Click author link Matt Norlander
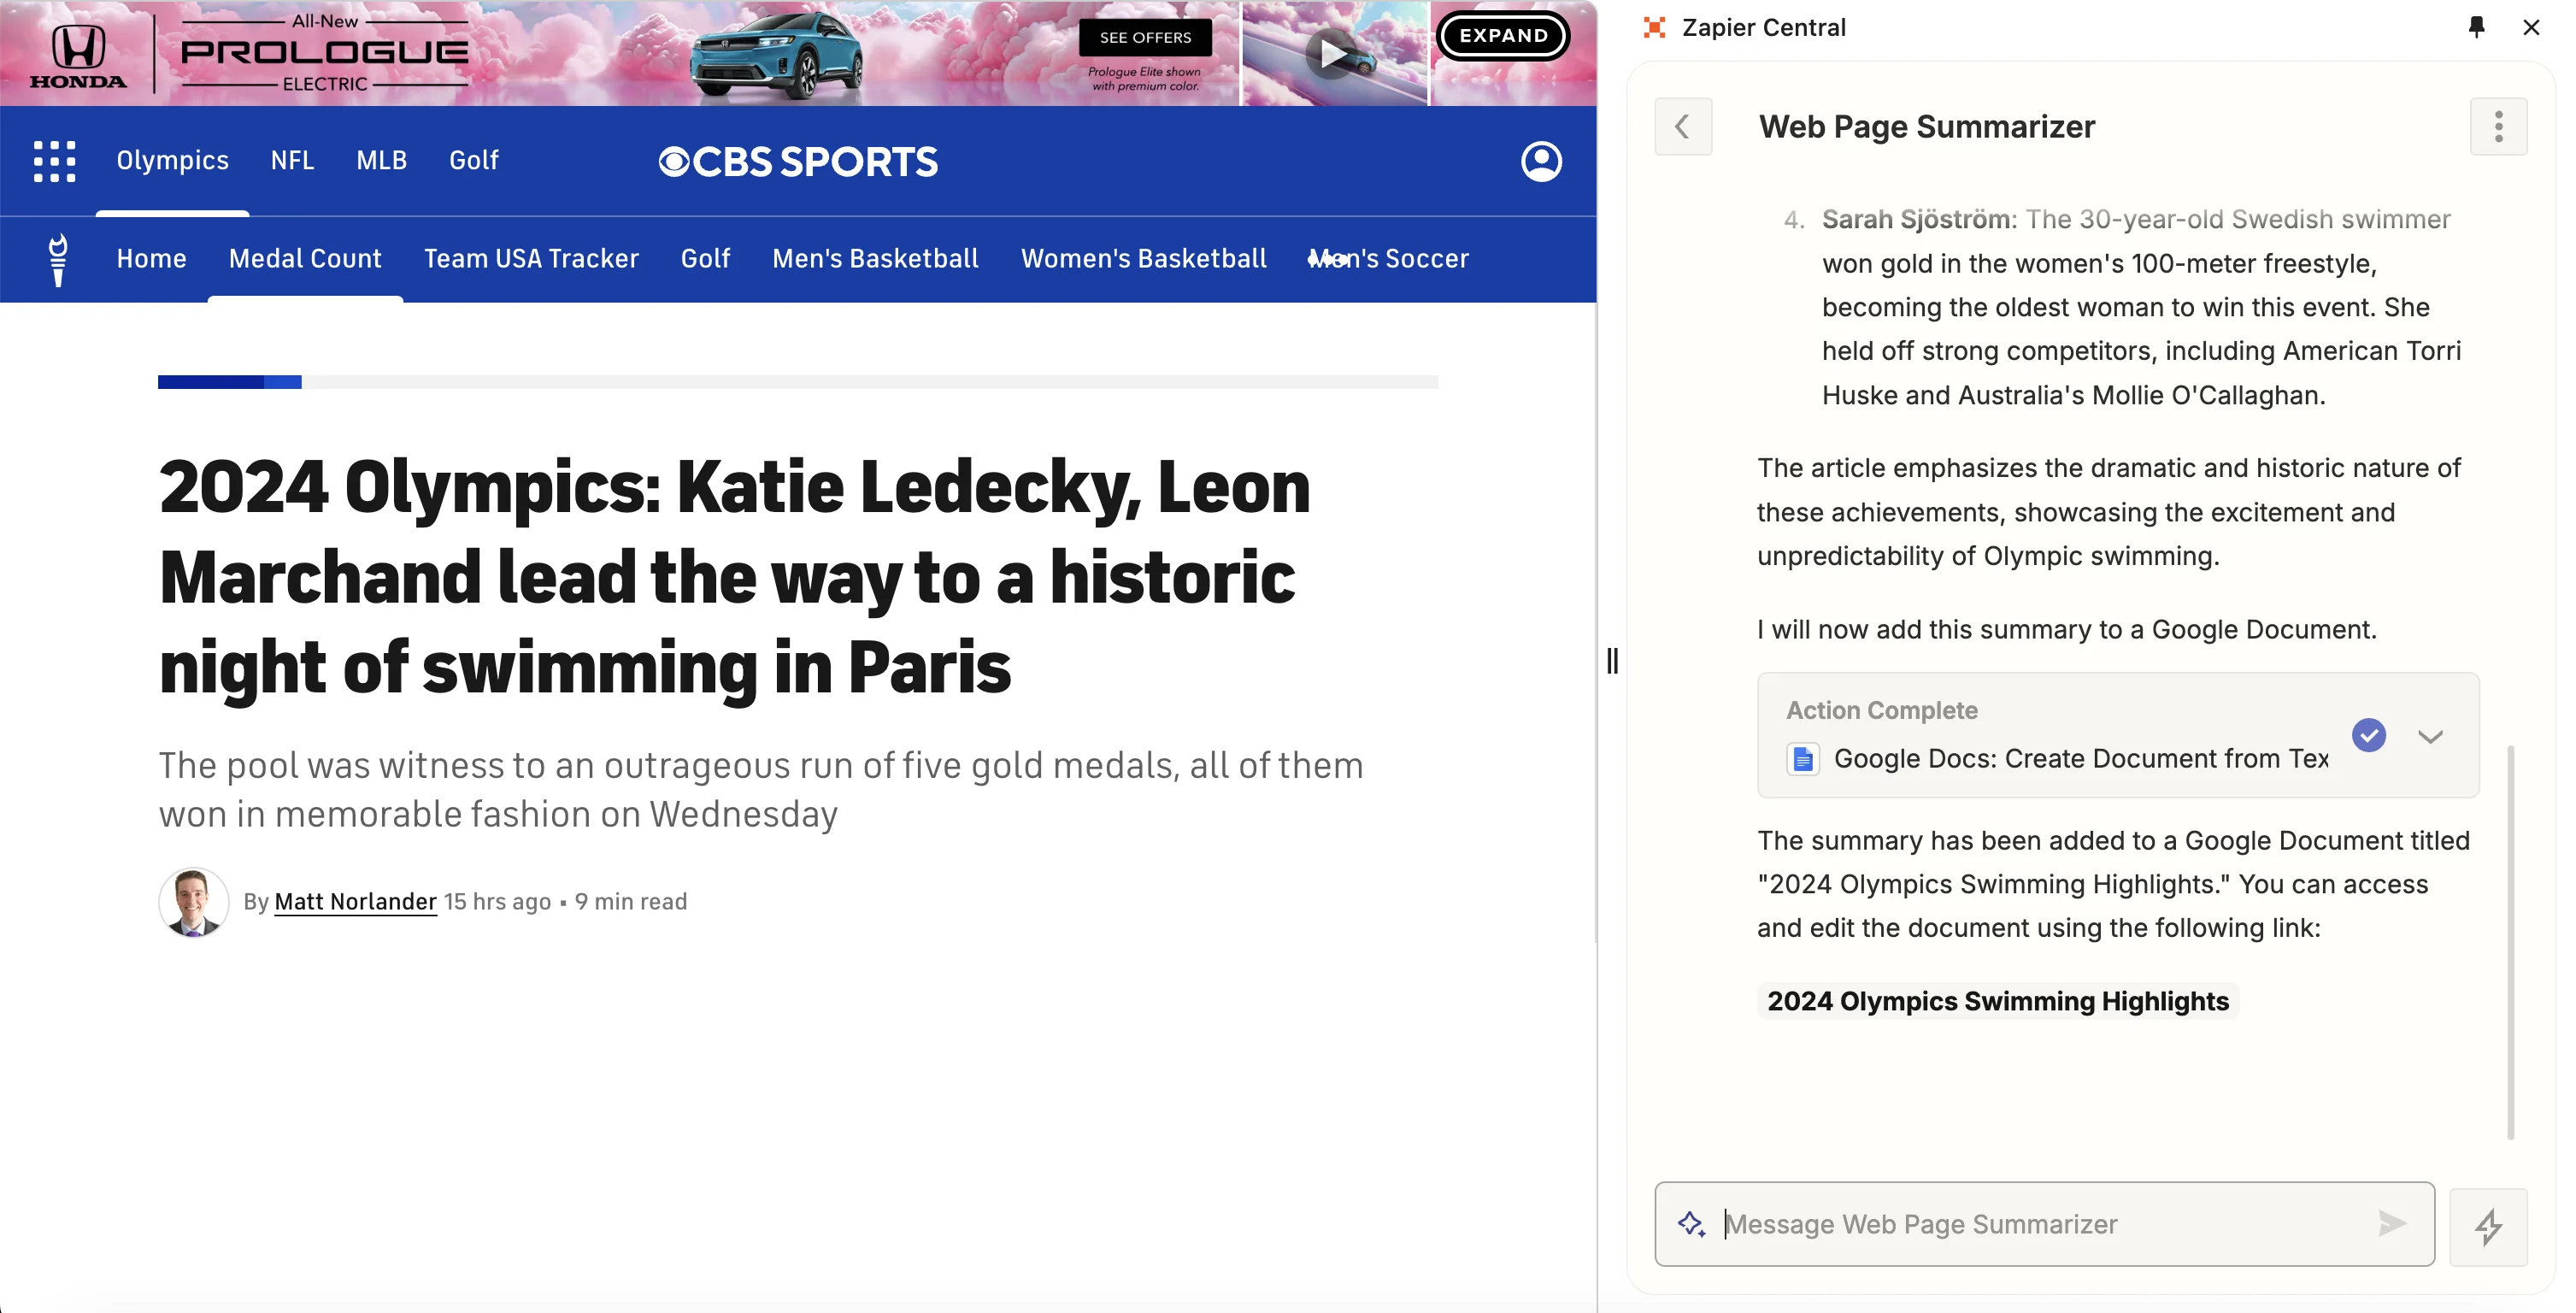 coord(355,902)
